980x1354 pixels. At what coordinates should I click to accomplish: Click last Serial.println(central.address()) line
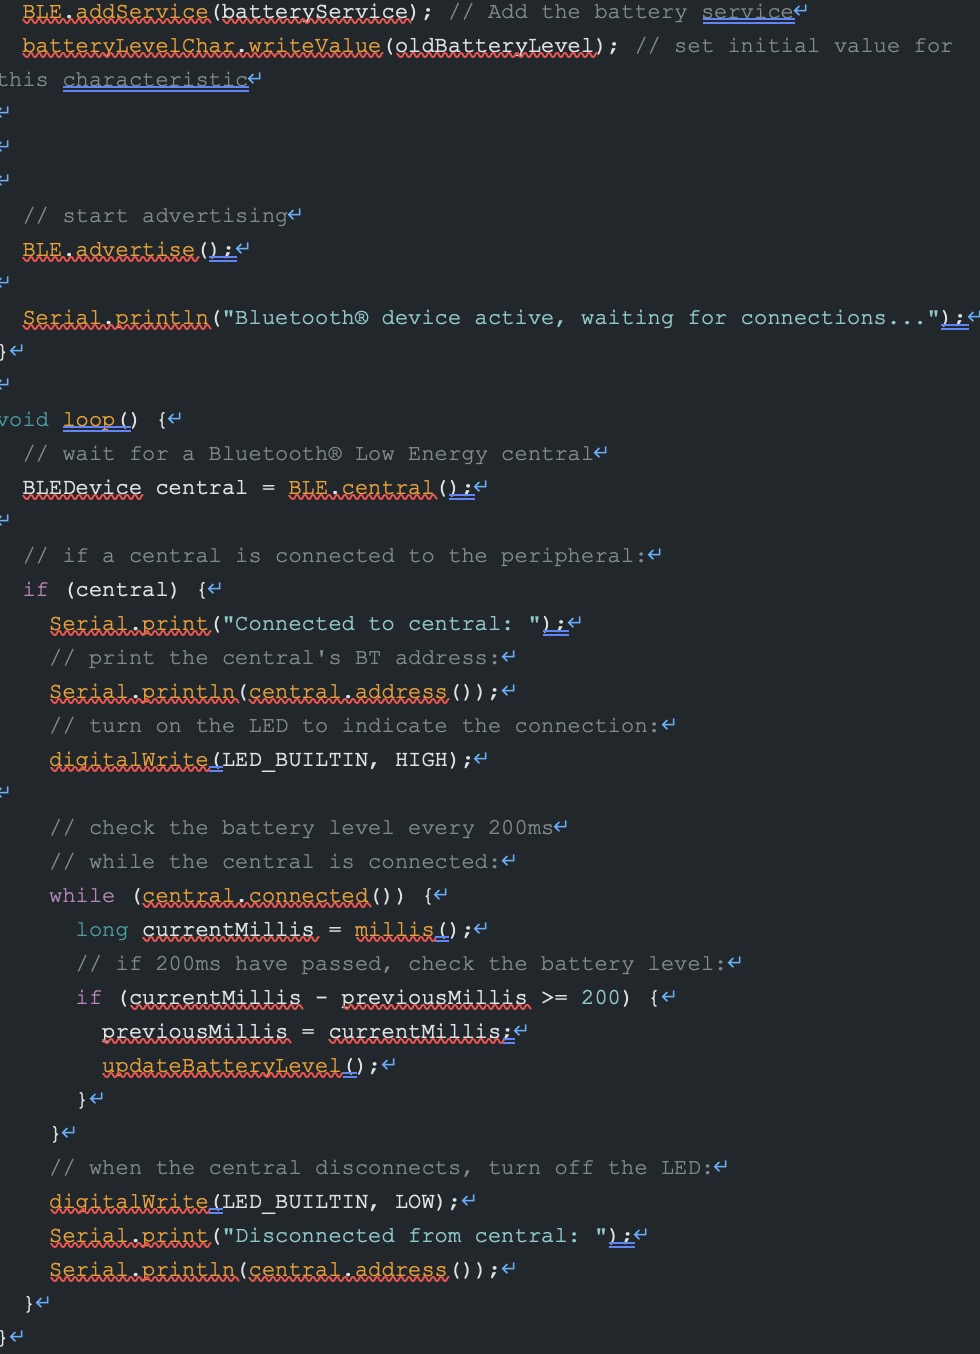(275, 1270)
